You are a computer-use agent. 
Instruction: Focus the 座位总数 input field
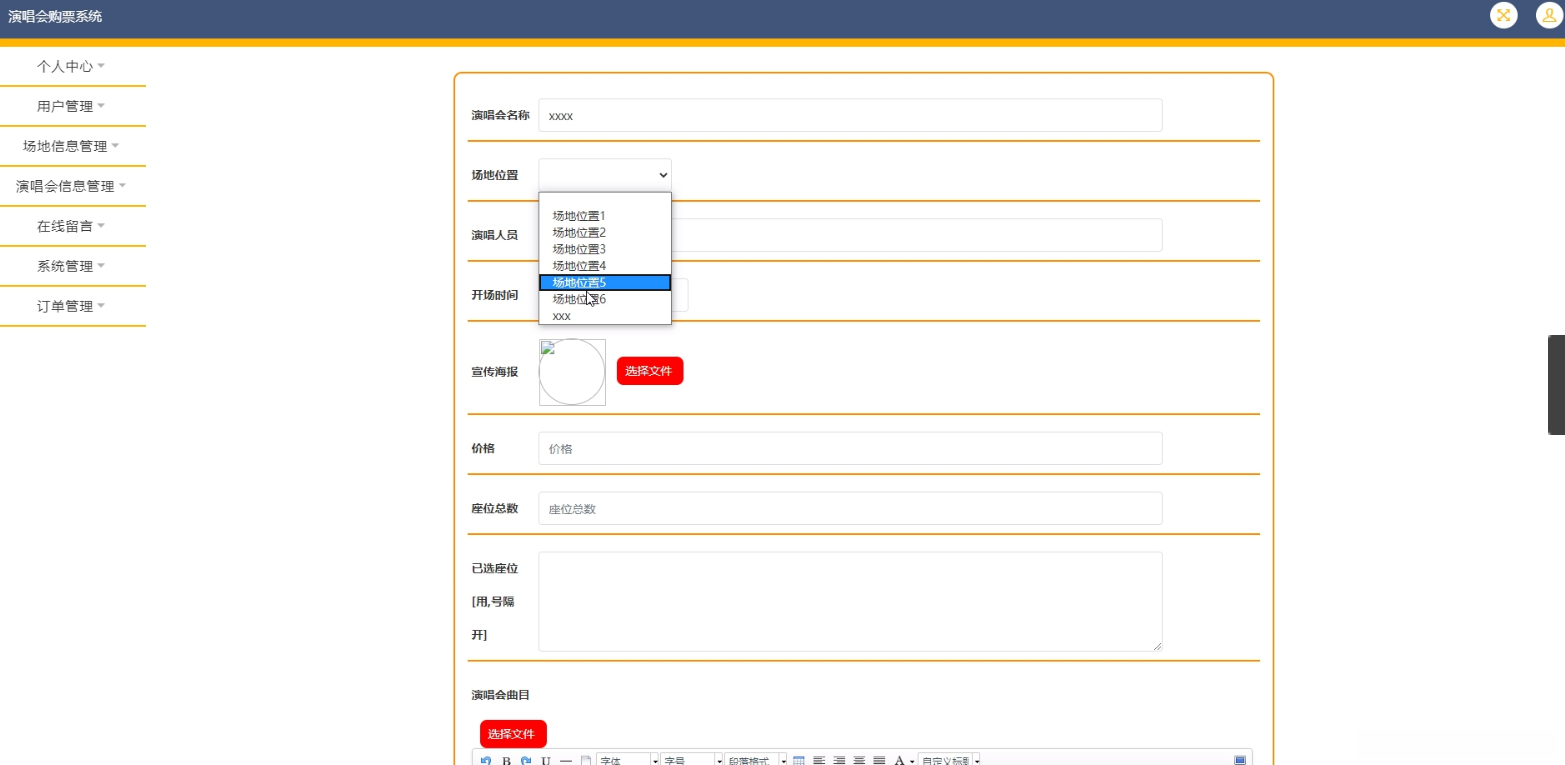tap(850, 508)
